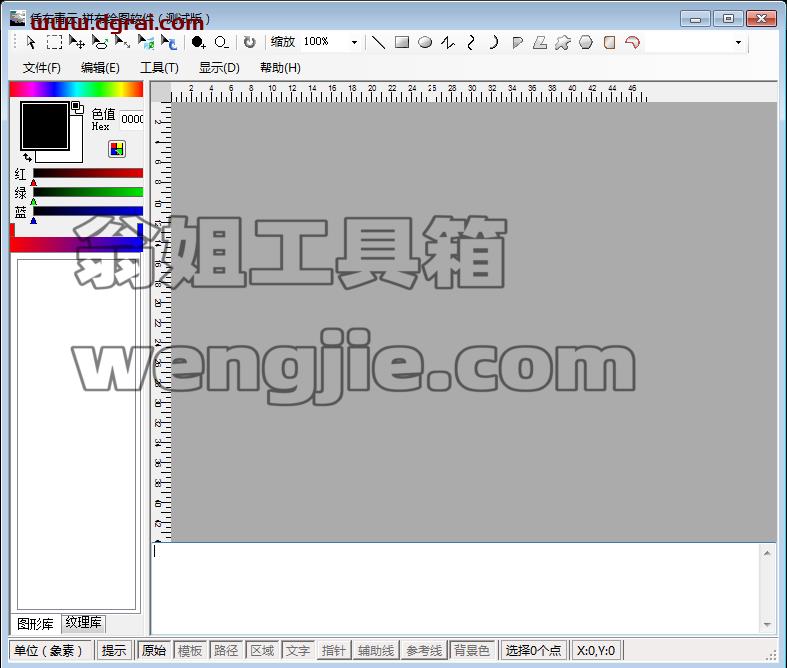Toggle the 原始 status button

click(154, 650)
